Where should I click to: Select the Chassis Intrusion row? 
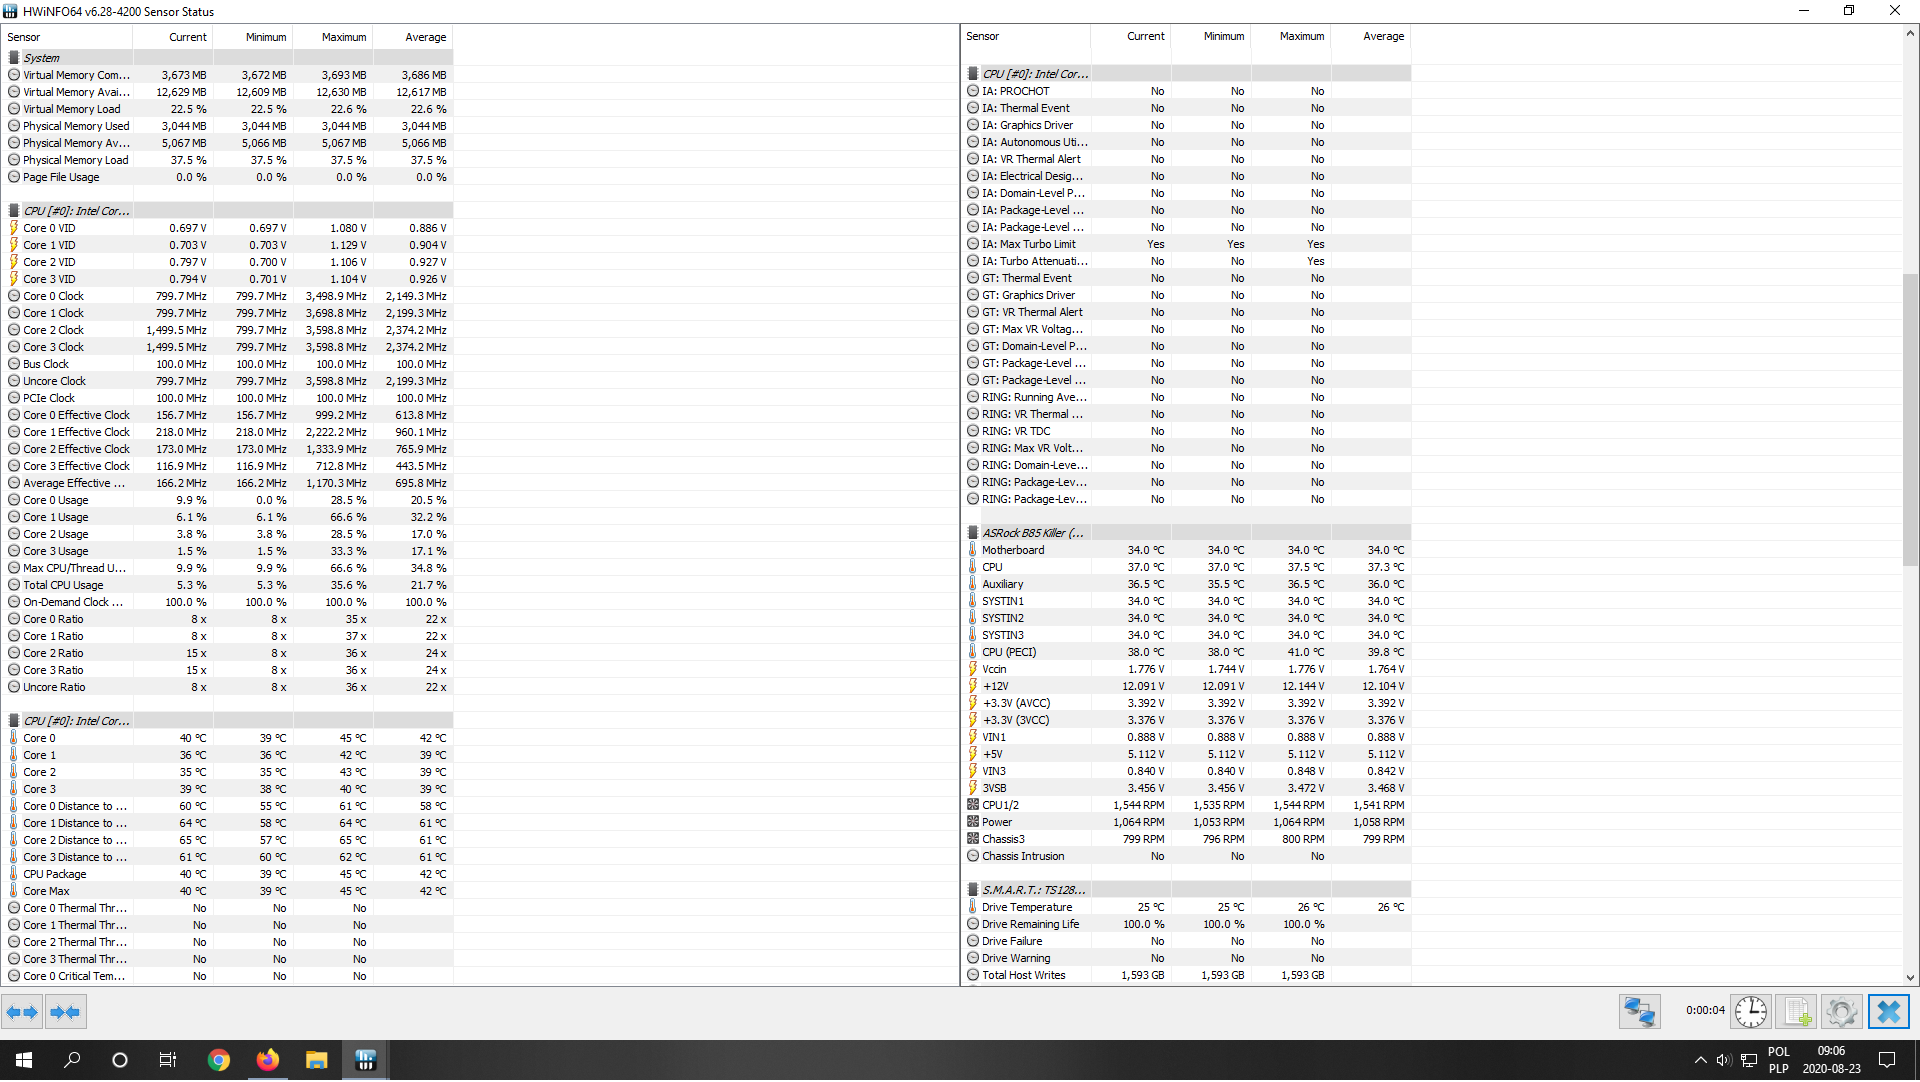point(1187,856)
